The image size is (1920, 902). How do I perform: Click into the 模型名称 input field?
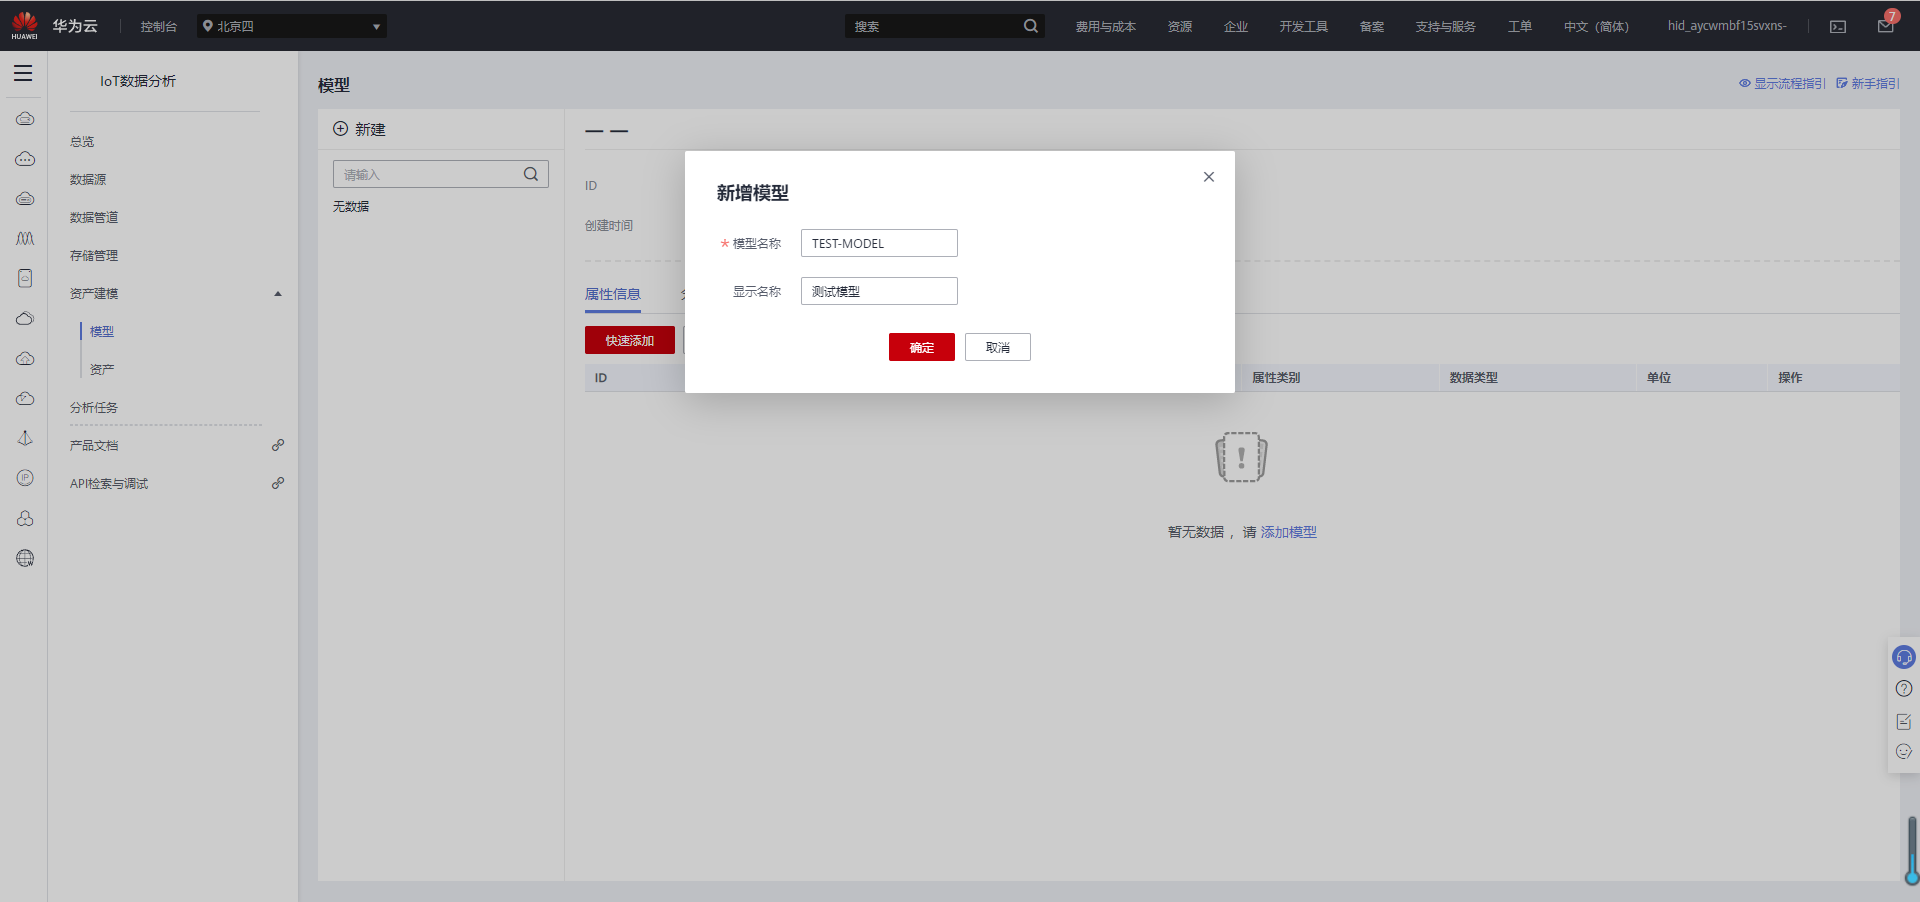(879, 243)
